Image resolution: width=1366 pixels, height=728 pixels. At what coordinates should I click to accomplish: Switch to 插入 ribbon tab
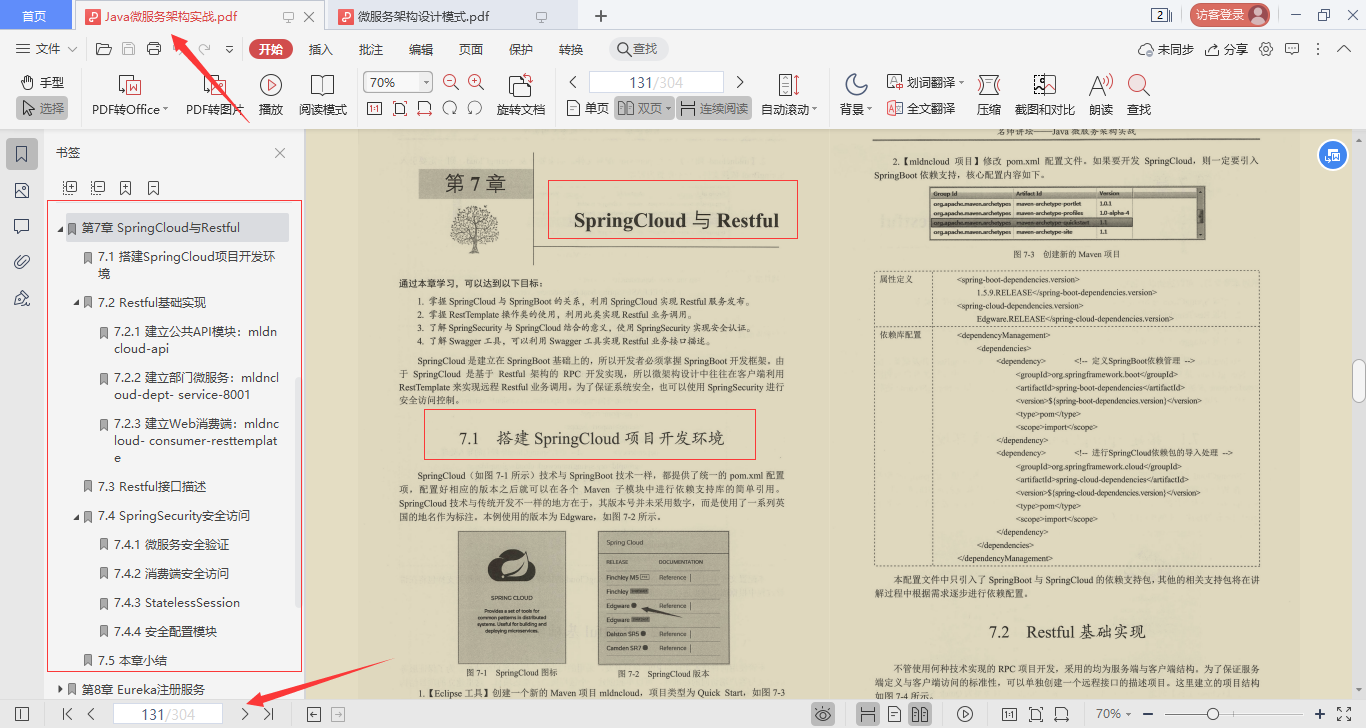(320, 49)
